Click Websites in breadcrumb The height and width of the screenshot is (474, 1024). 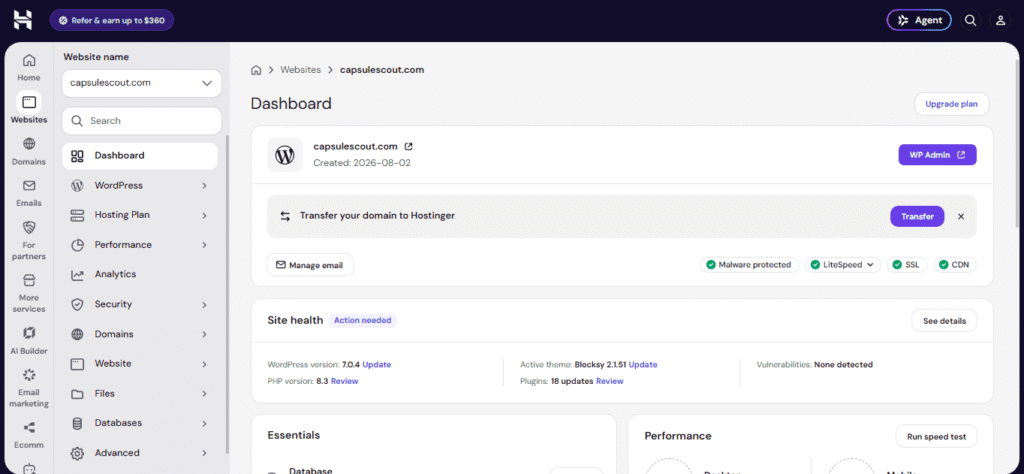coord(300,70)
